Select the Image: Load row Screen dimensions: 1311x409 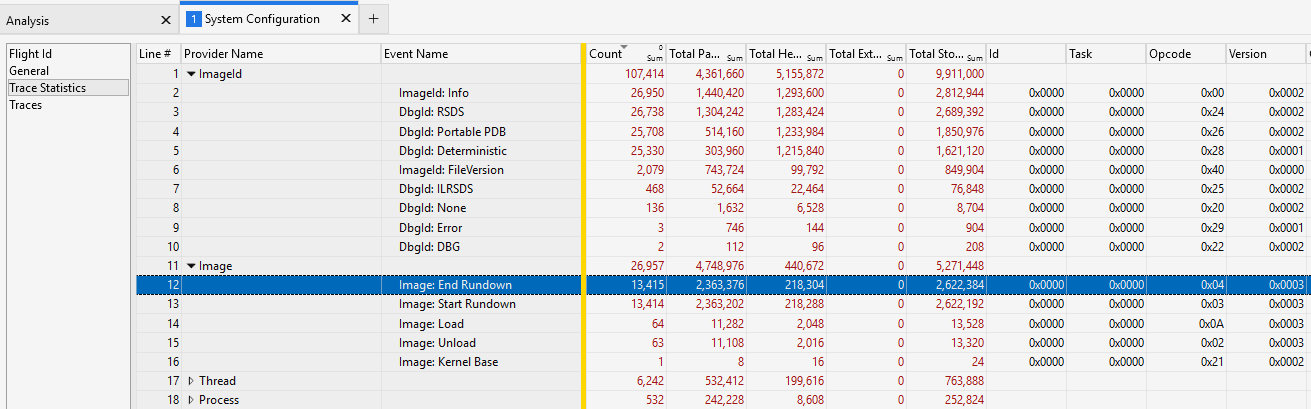721,323
